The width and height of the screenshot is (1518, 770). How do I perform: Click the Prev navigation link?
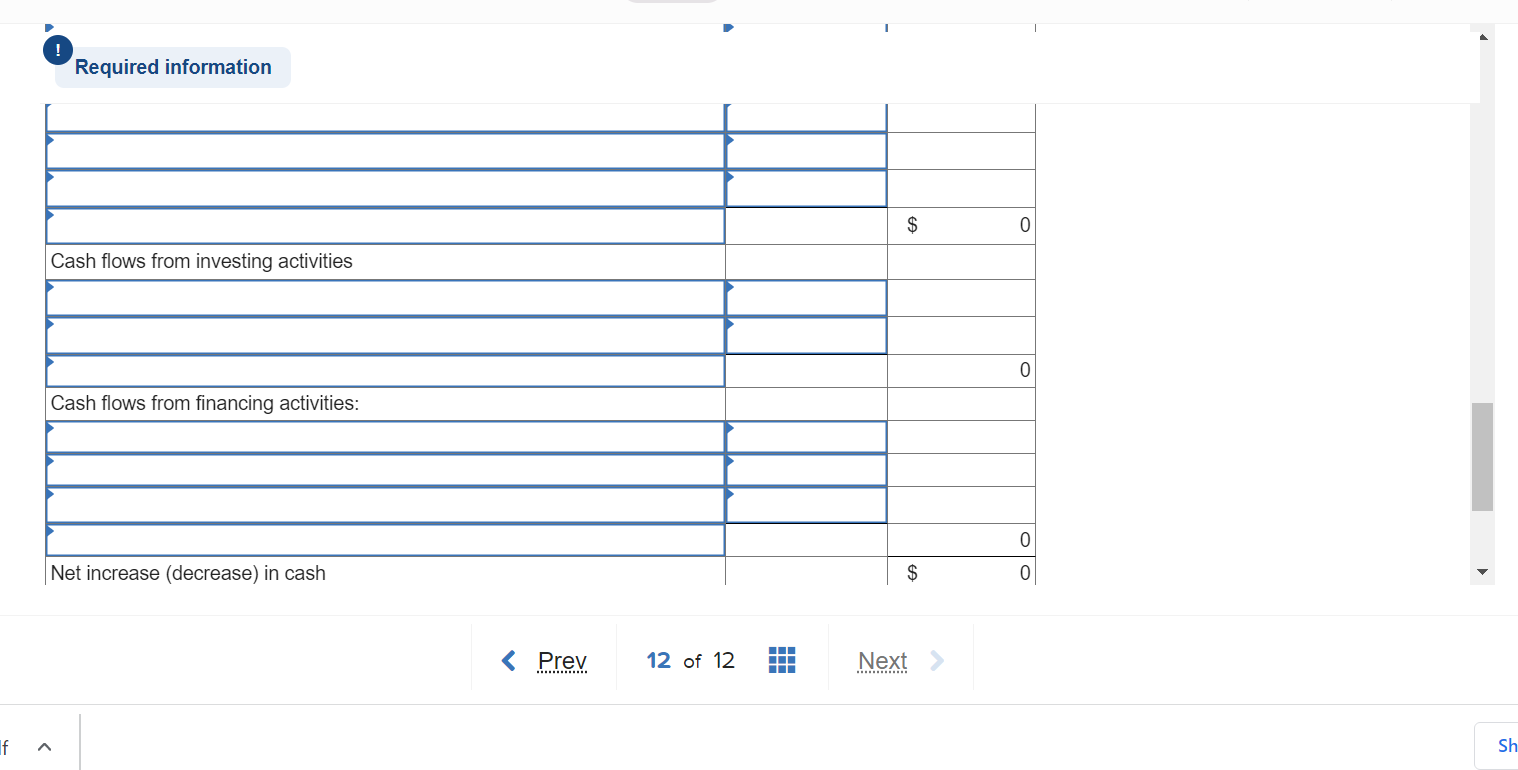(561, 660)
